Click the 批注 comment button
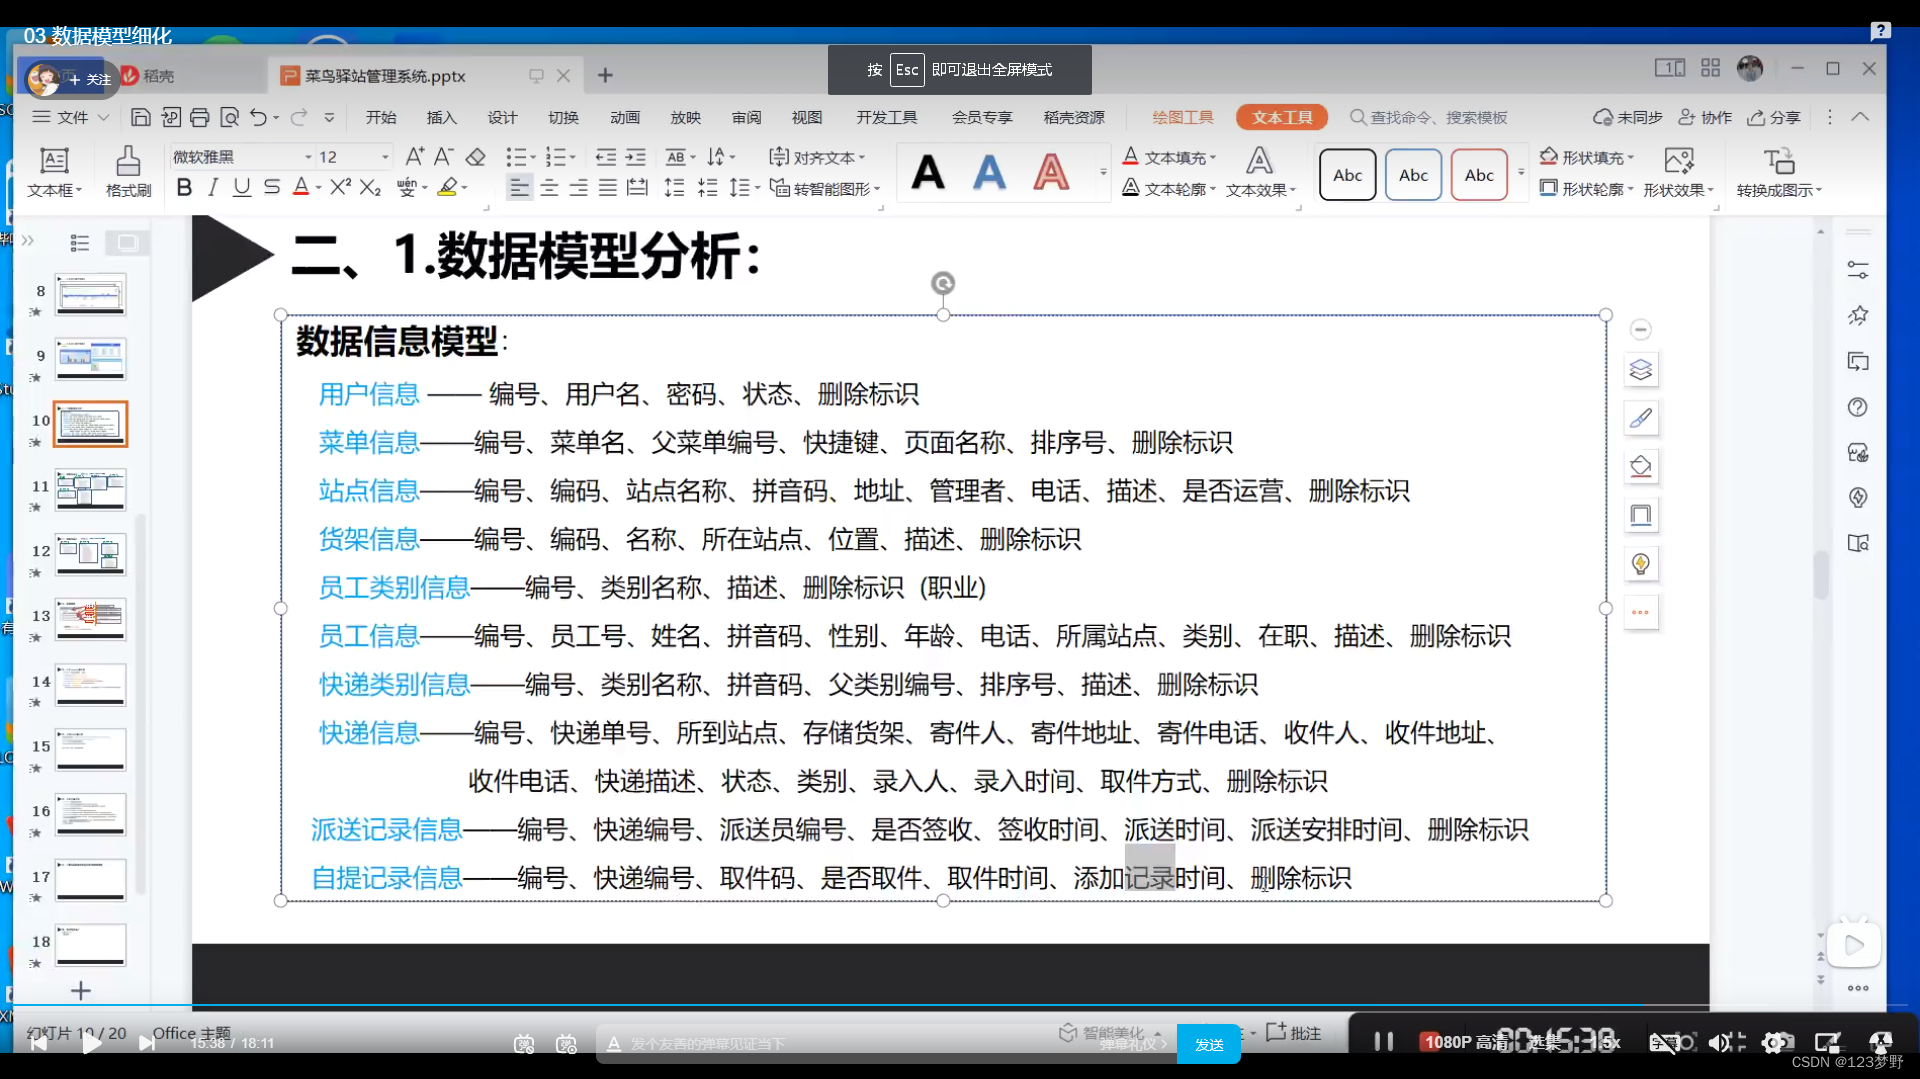 [1293, 1032]
